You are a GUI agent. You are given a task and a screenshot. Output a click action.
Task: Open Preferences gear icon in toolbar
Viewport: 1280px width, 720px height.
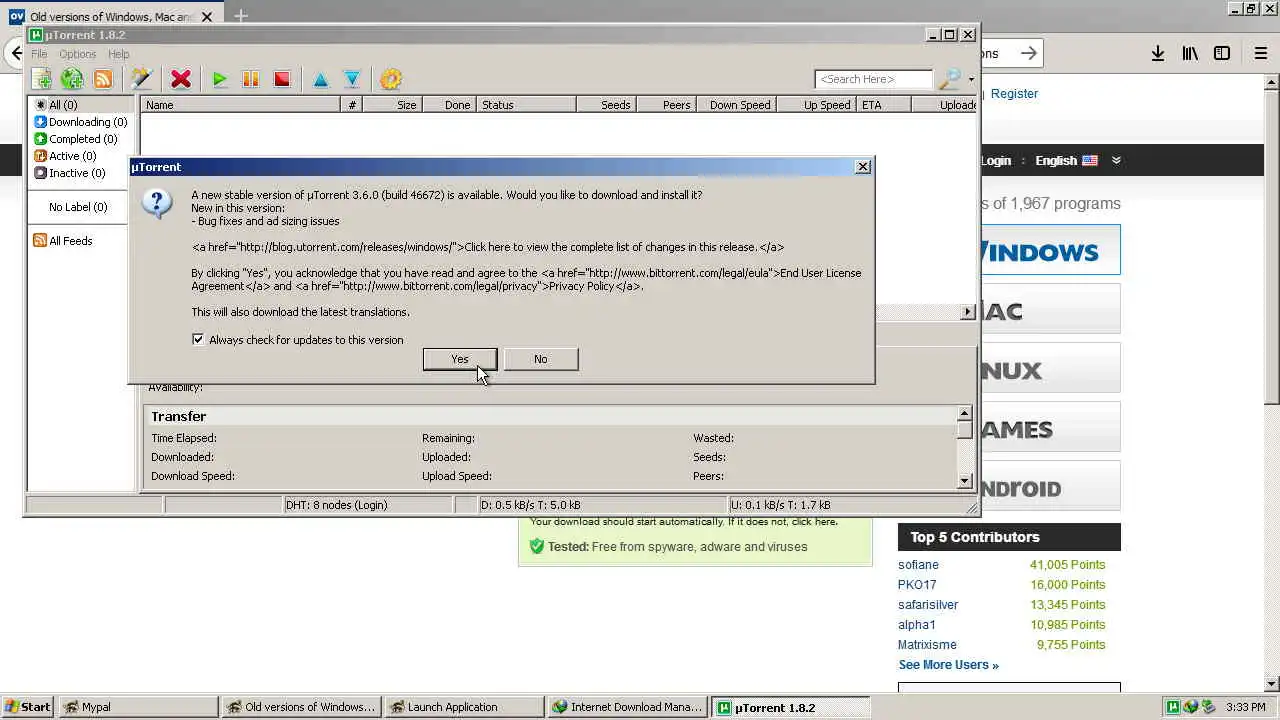click(x=391, y=79)
